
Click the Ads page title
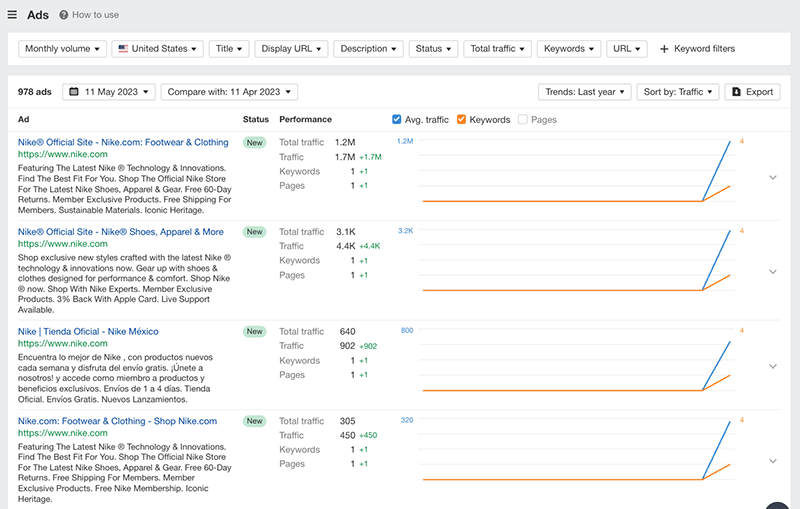pyautogui.click(x=38, y=15)
